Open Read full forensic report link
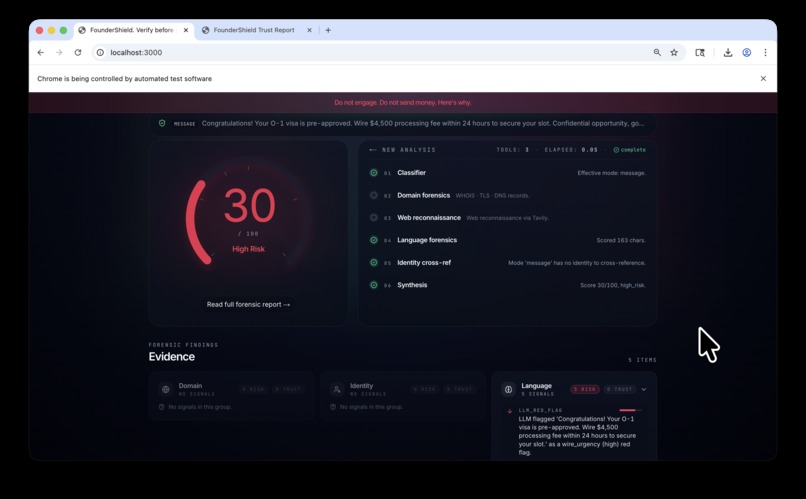806x499 pixels. coord(248,305)
